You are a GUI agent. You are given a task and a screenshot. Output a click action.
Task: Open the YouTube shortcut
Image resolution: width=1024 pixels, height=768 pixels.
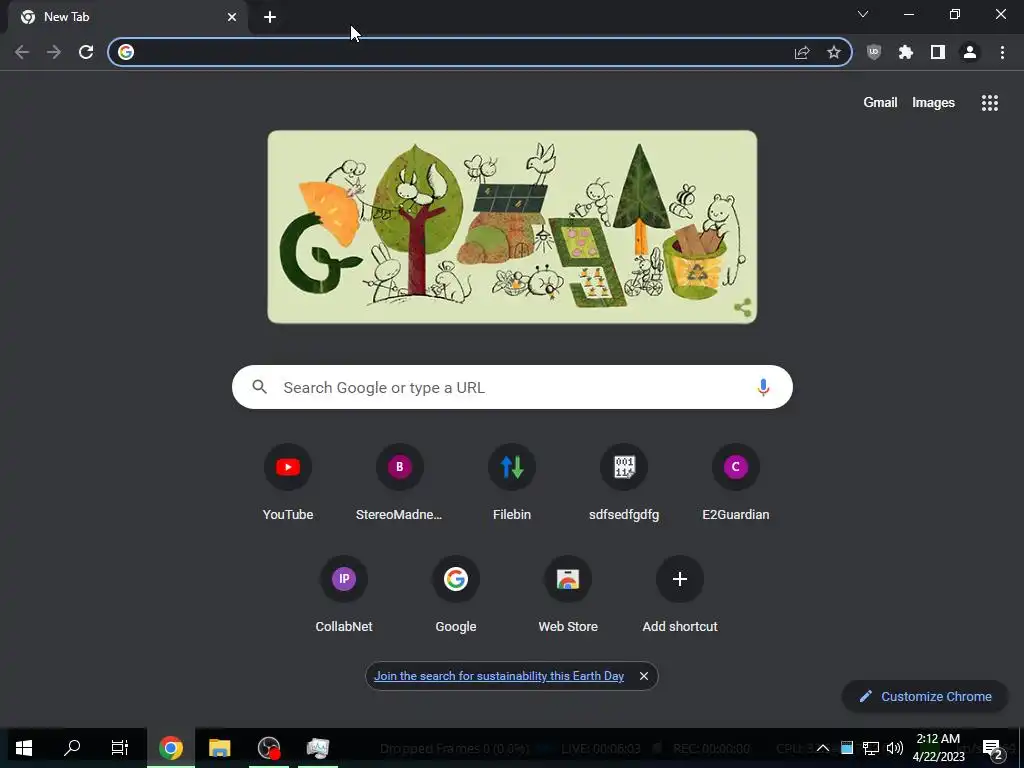(x=288, y=483)
